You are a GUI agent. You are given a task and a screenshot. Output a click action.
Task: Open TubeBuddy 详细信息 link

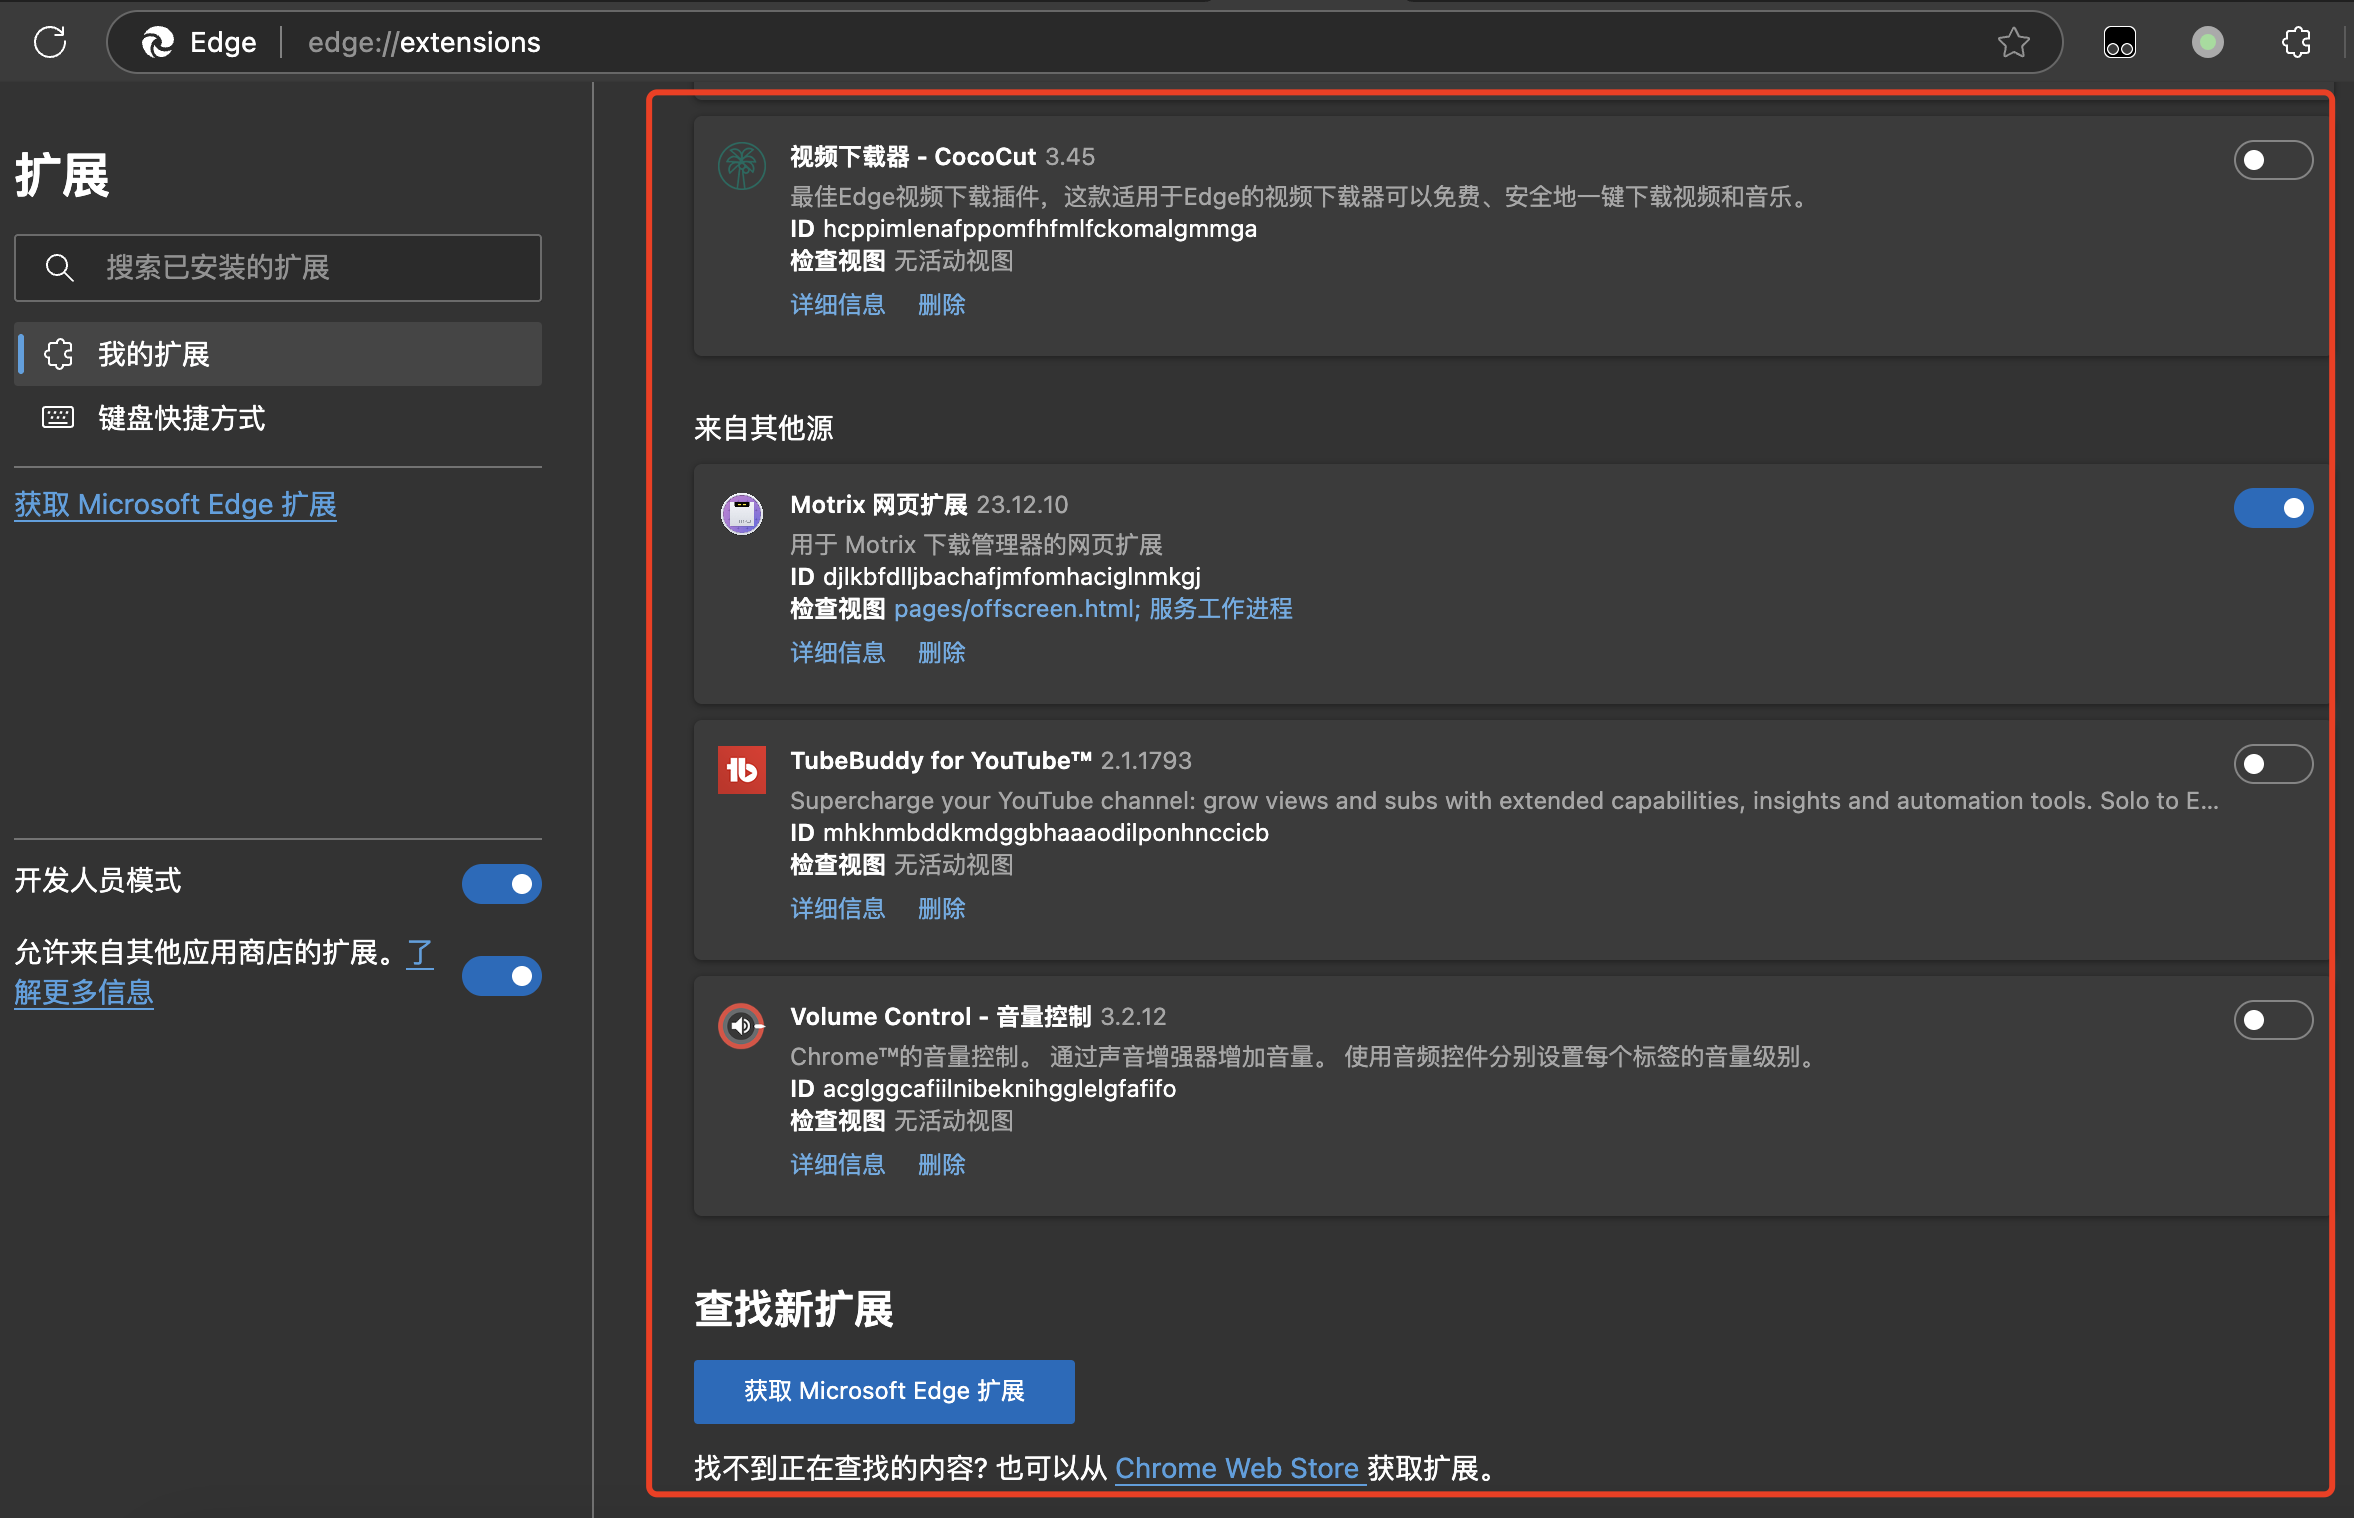click(x=837, y=909)
